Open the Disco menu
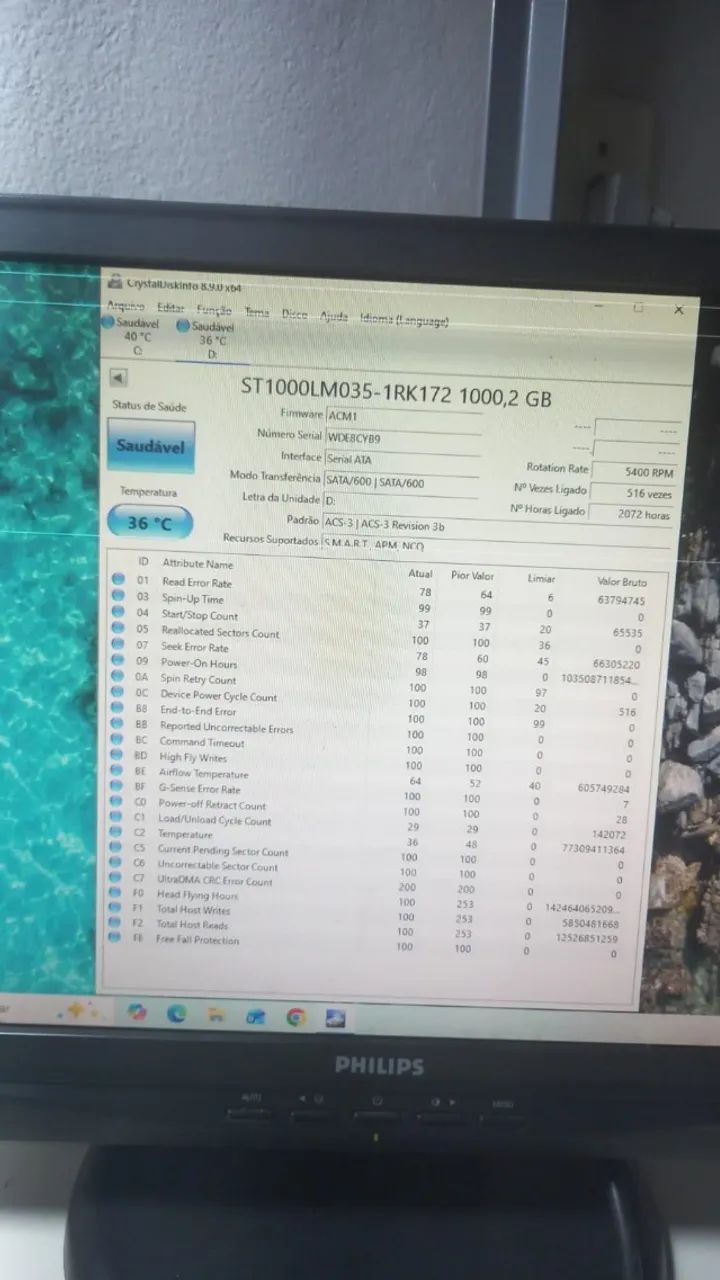Image resolution: width=720 pixels, height=1280 pixels. pyautogui.click(x=295, y=314)
